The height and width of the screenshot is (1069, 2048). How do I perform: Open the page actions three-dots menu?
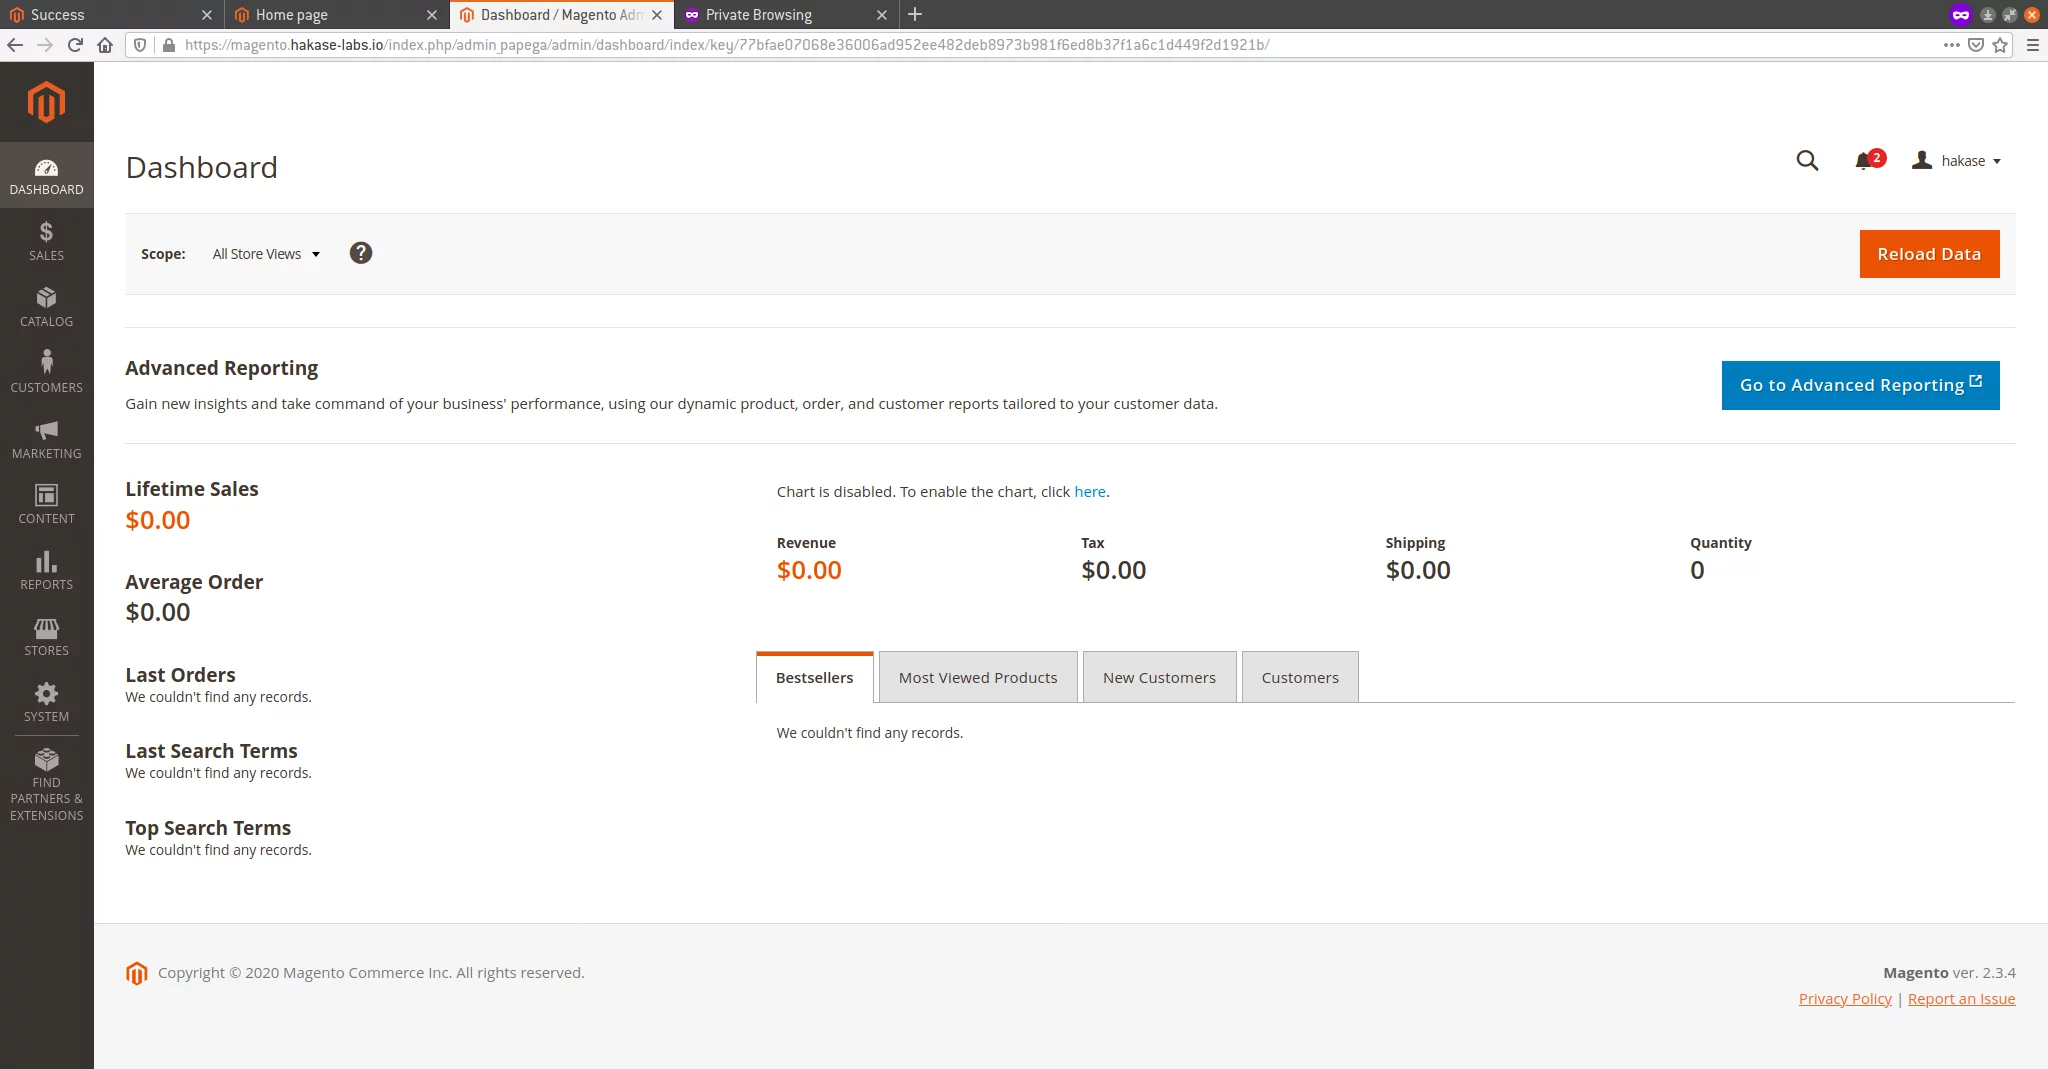point(1951,44)
